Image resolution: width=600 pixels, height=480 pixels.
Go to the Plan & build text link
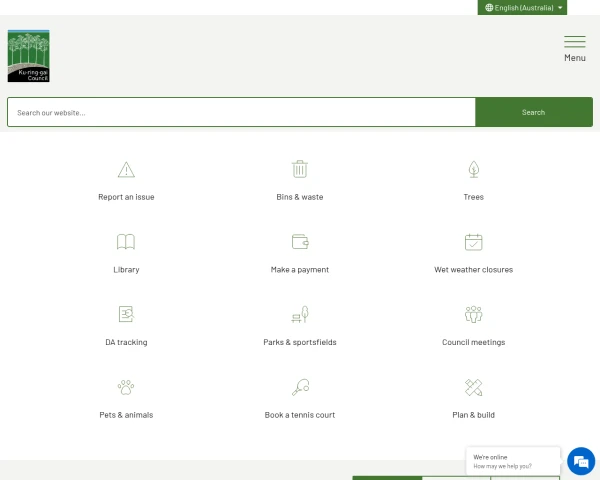pyautogui.click(x=474, y=415)
